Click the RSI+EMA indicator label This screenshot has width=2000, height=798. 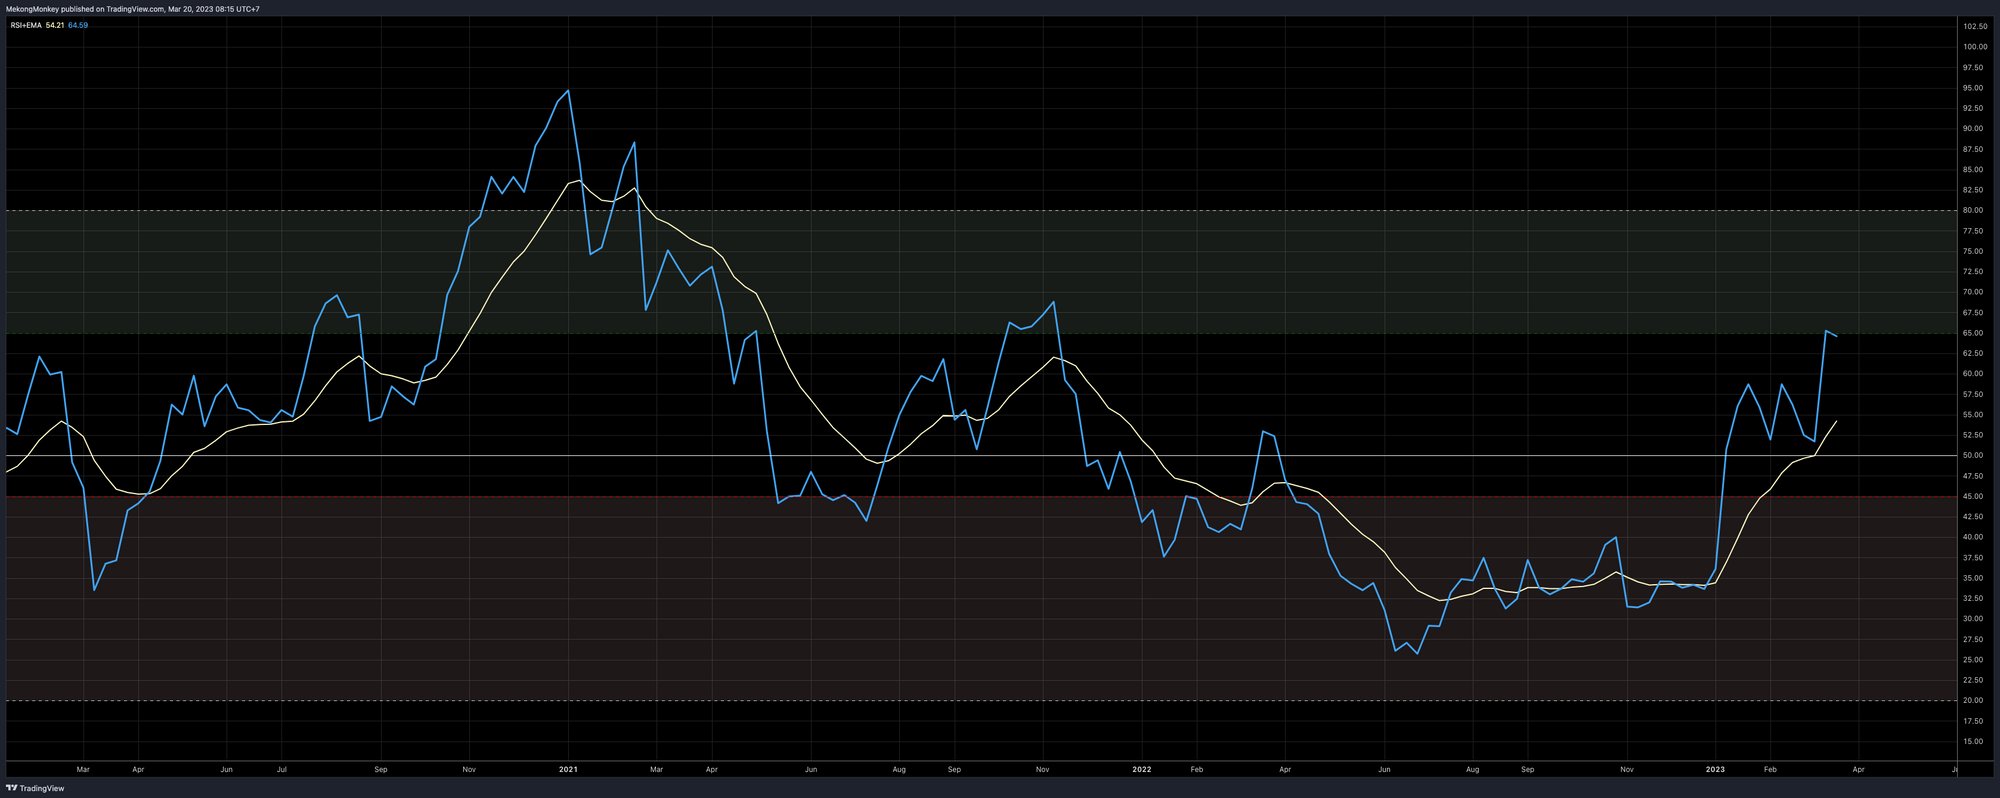tap(26, 25)
